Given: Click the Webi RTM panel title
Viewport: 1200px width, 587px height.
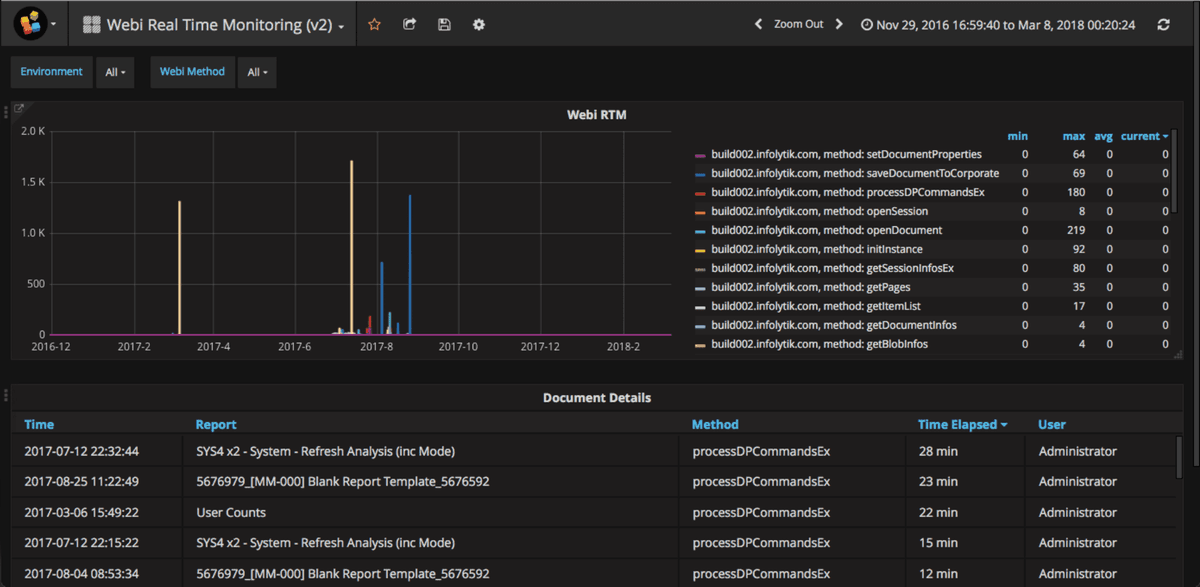Looking at the screenshot, I should click(598, 114).
